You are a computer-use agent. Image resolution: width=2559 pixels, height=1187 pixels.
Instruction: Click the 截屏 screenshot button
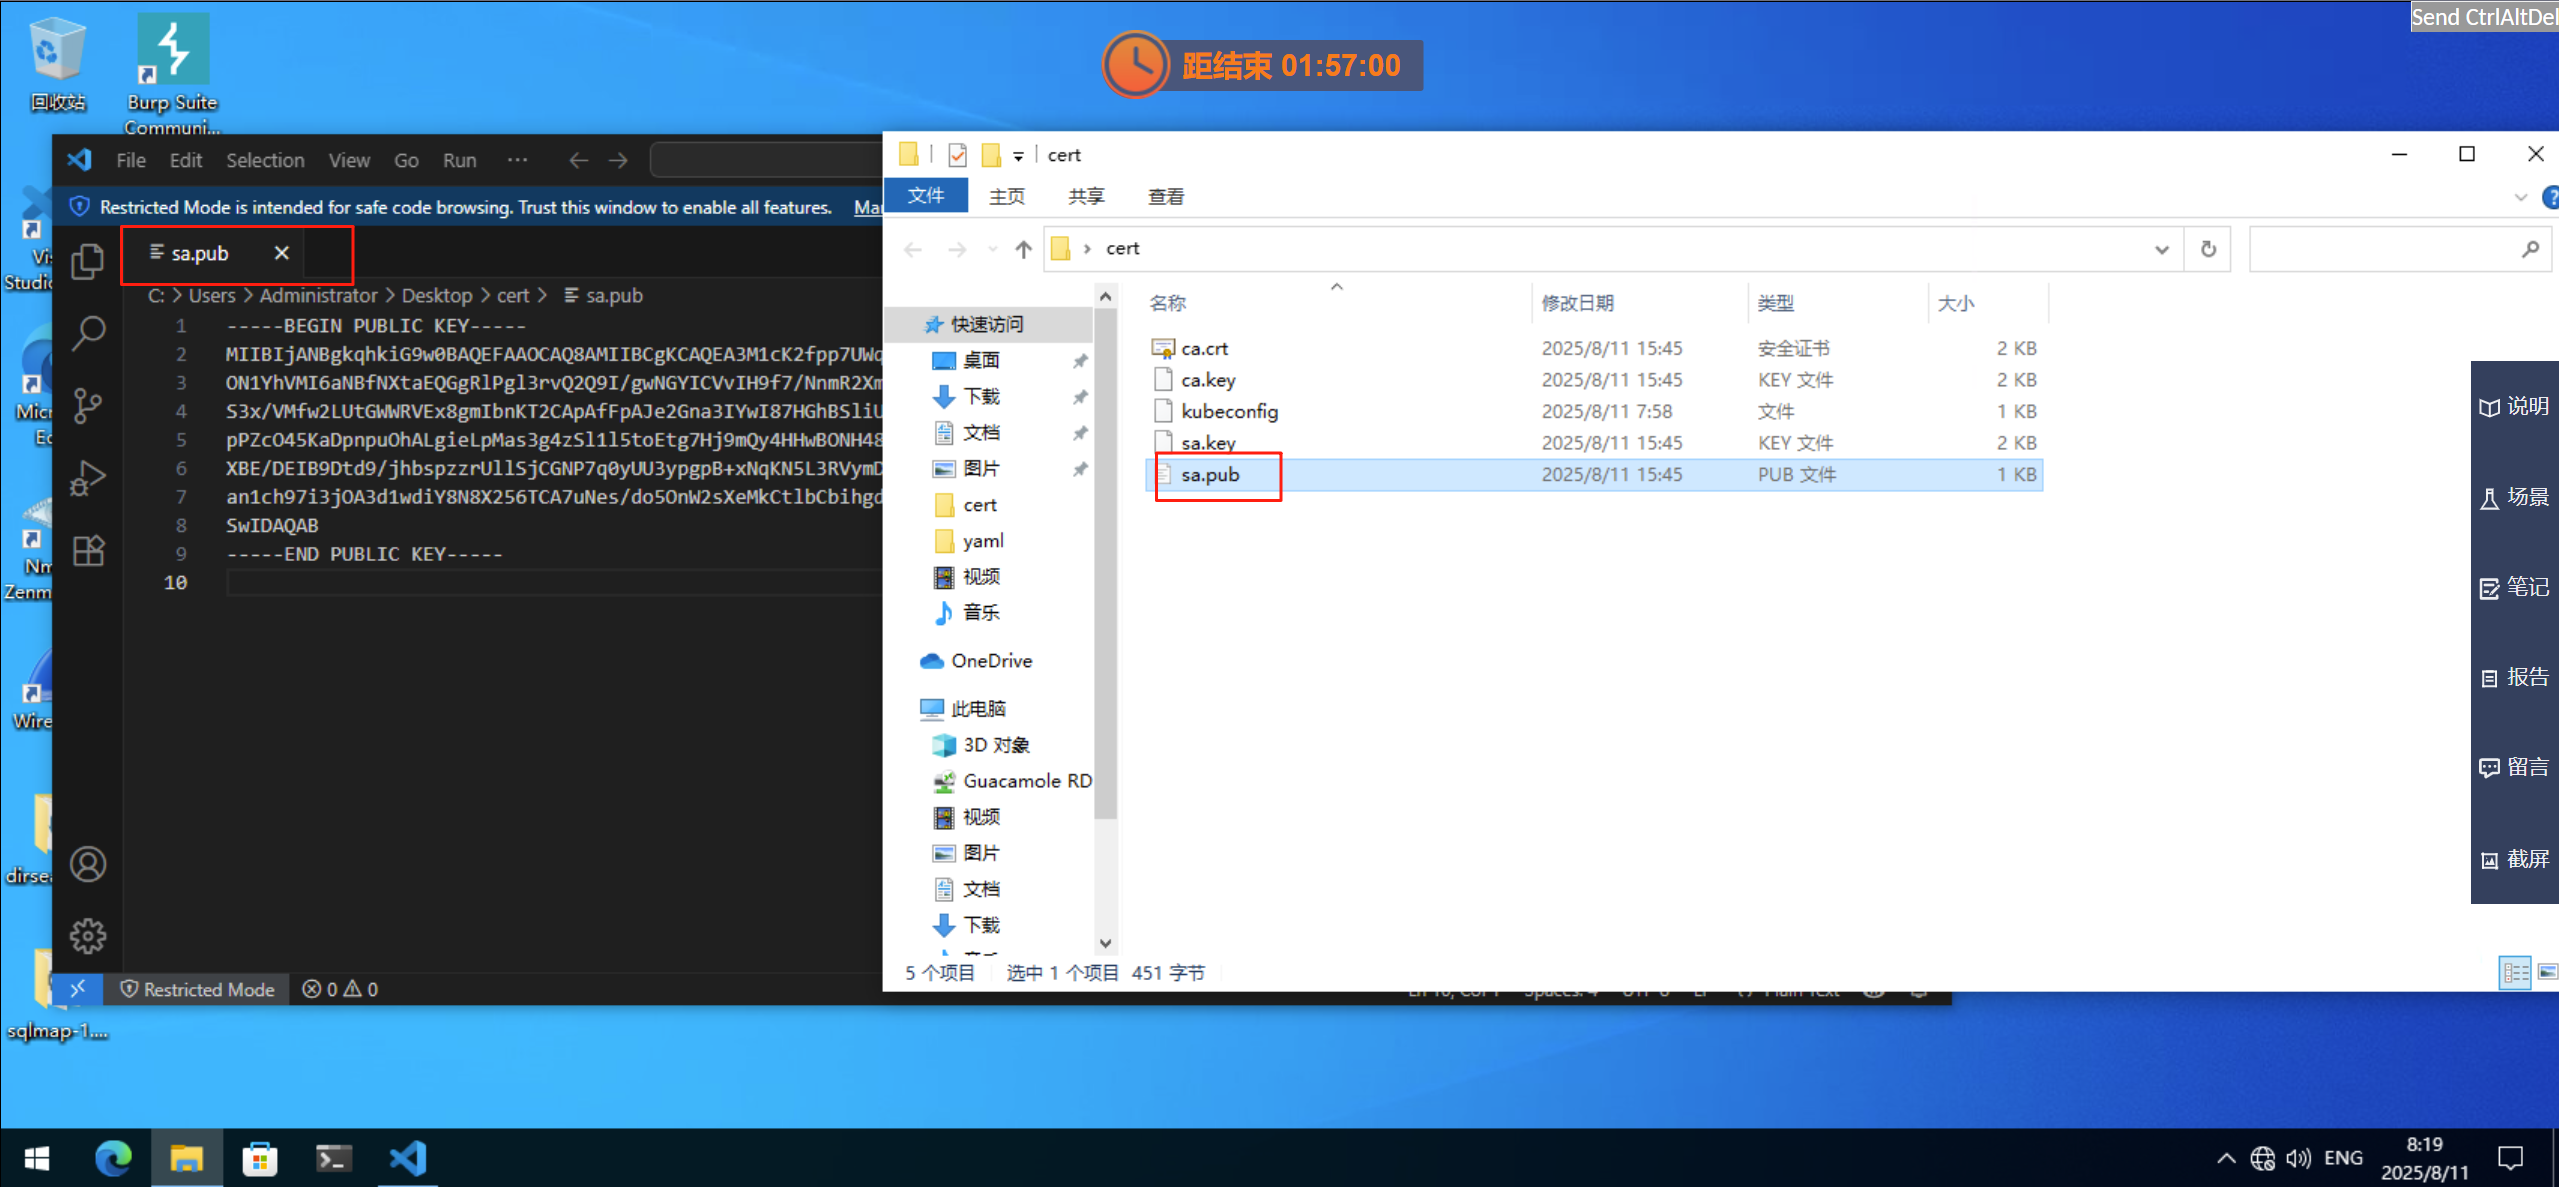(2515, 859)
